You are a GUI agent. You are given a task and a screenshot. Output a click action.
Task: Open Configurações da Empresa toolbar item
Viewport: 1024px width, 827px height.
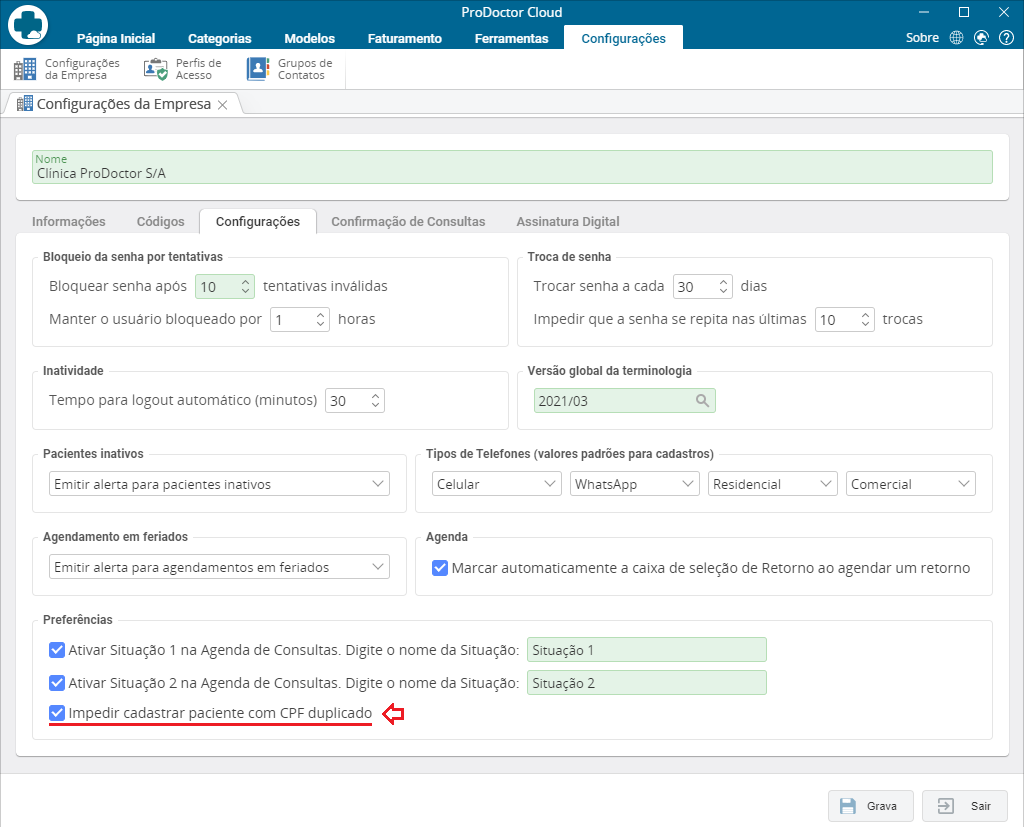pos(67,69)
